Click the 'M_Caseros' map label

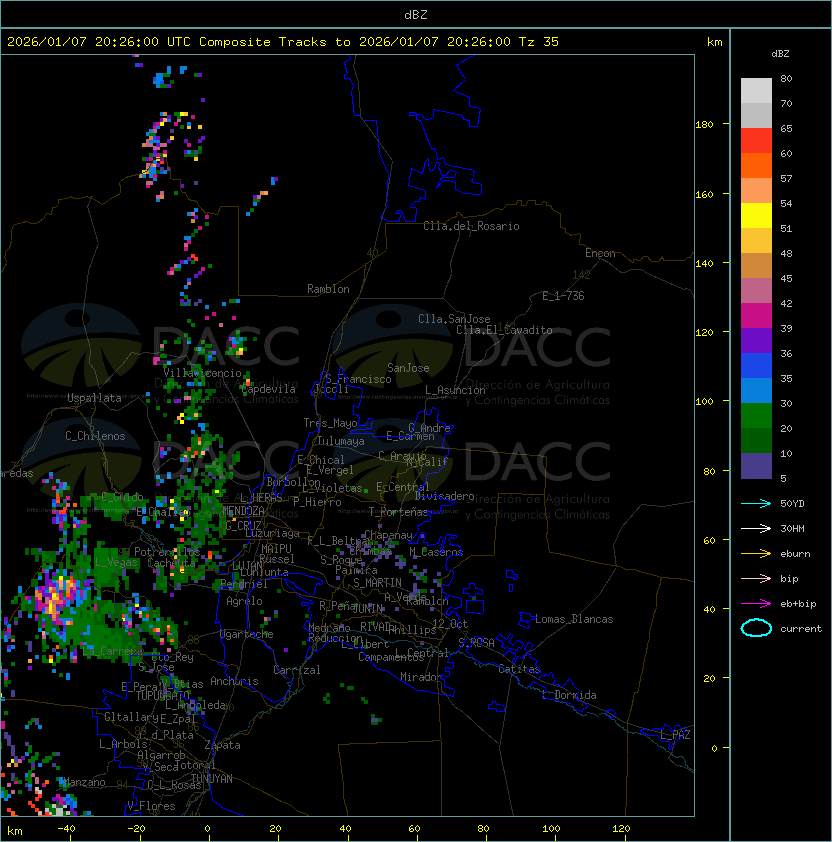click(436, 552)
